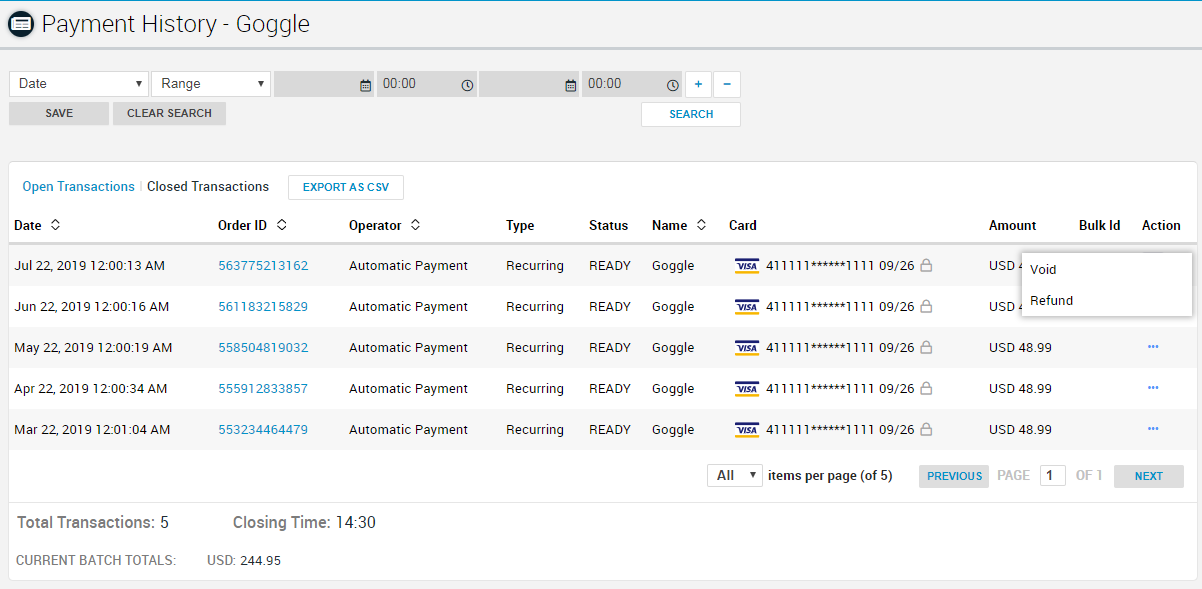Click the page number input field
The height and width of the screenshot is (589, 1202).
1052,476
